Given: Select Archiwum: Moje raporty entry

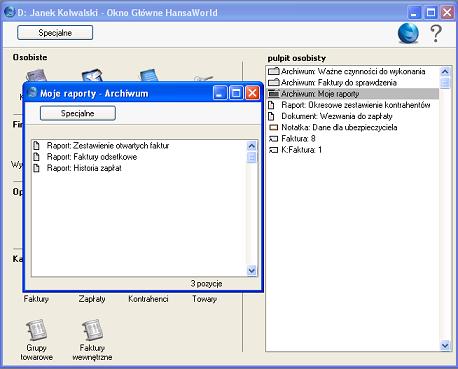Looking at the screenshot, I should click(x=353, y=94).
